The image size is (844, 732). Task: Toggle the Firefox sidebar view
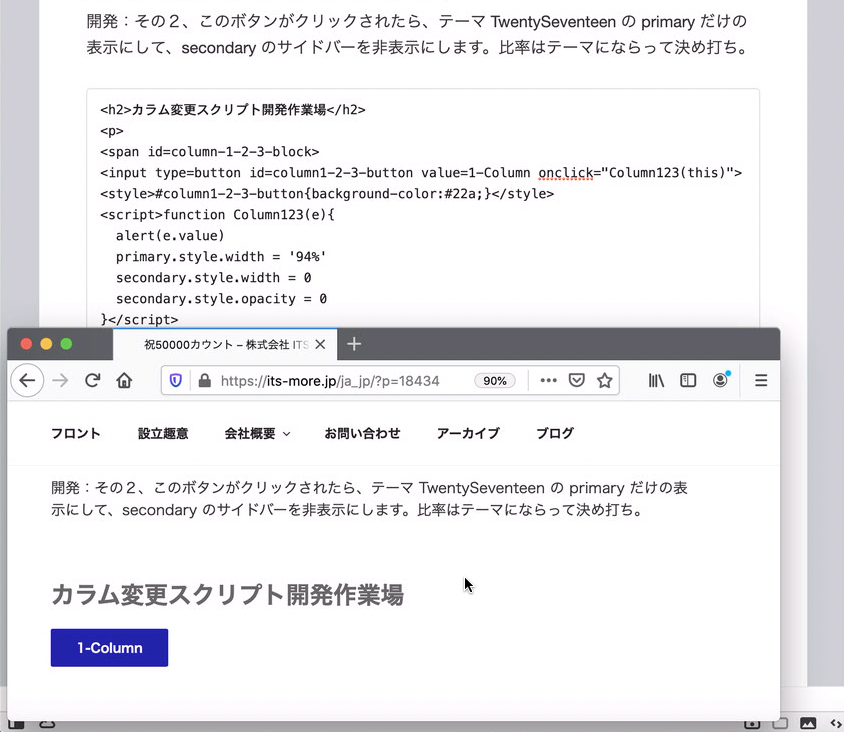(688, 381)
